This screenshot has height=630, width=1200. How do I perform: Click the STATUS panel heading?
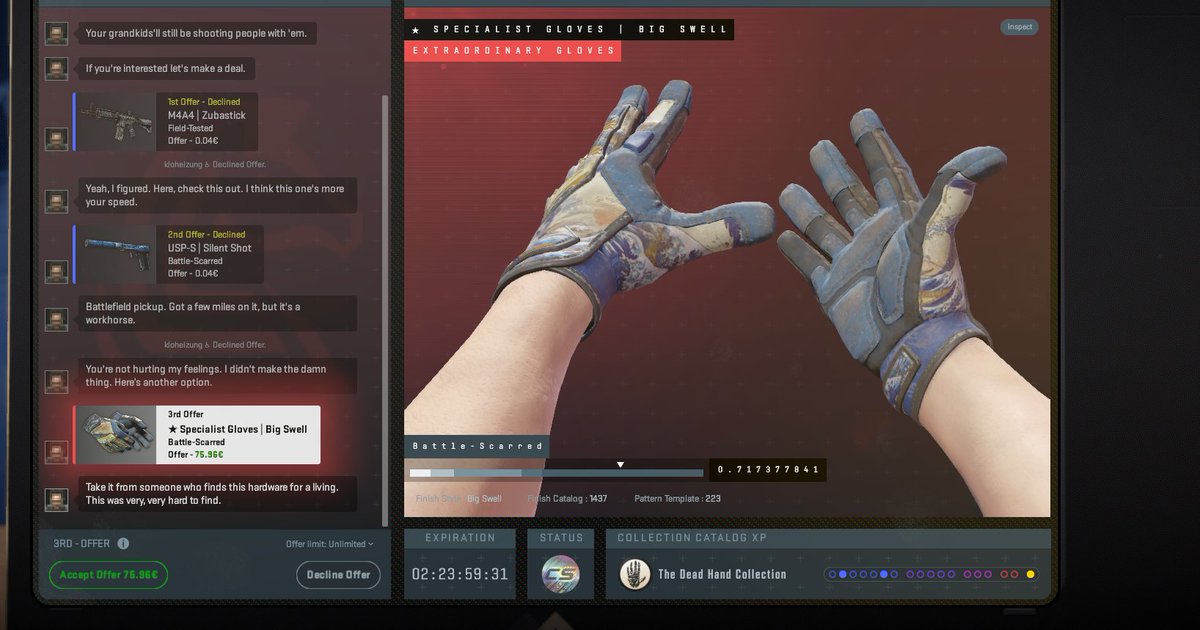(x=561, y=538)
